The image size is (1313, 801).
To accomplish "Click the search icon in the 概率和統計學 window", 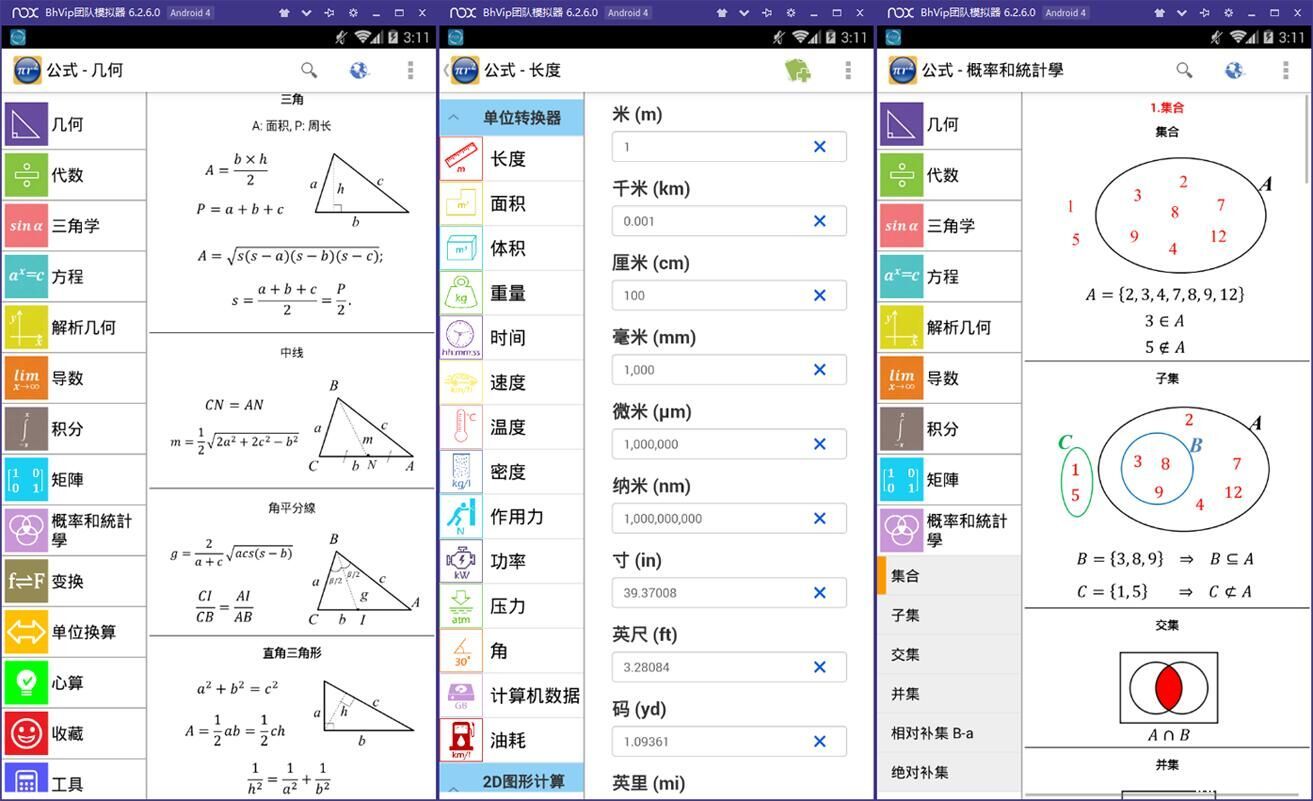I will [1184, 70].
